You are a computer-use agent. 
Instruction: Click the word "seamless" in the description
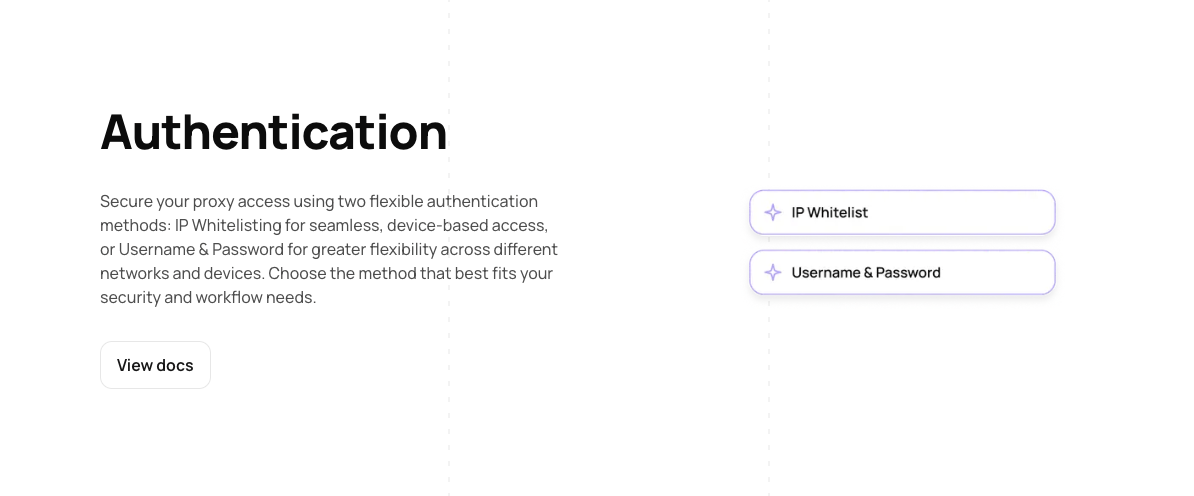[346, 226]
